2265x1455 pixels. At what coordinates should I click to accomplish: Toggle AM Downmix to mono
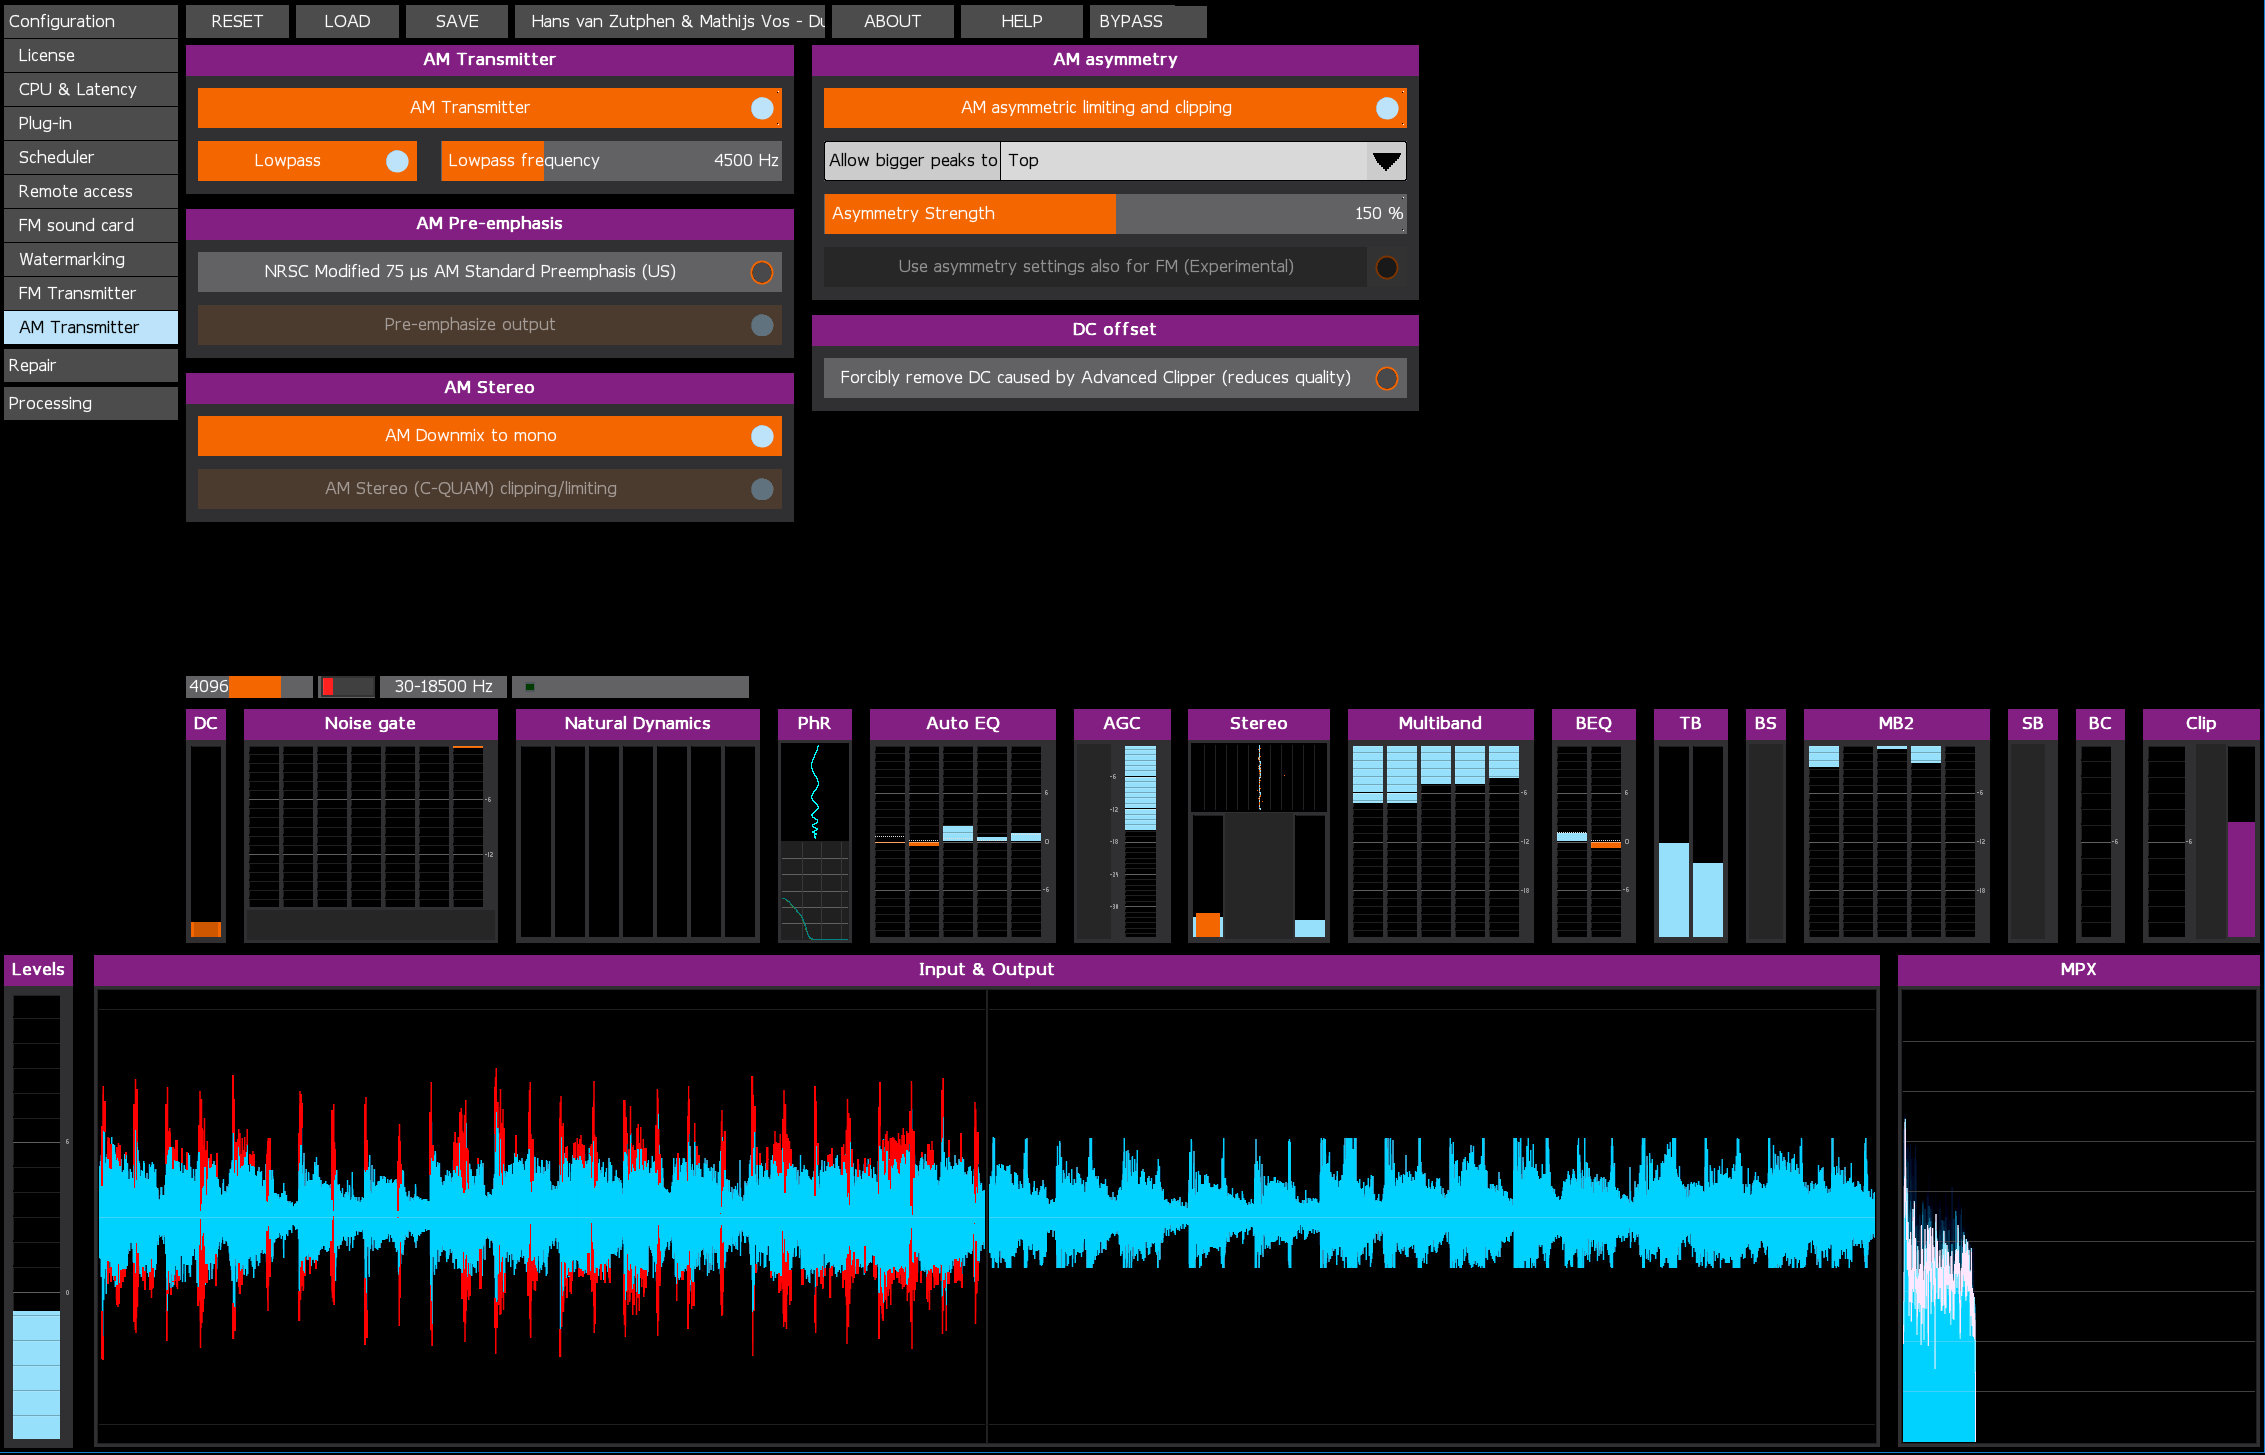[489, 436]
